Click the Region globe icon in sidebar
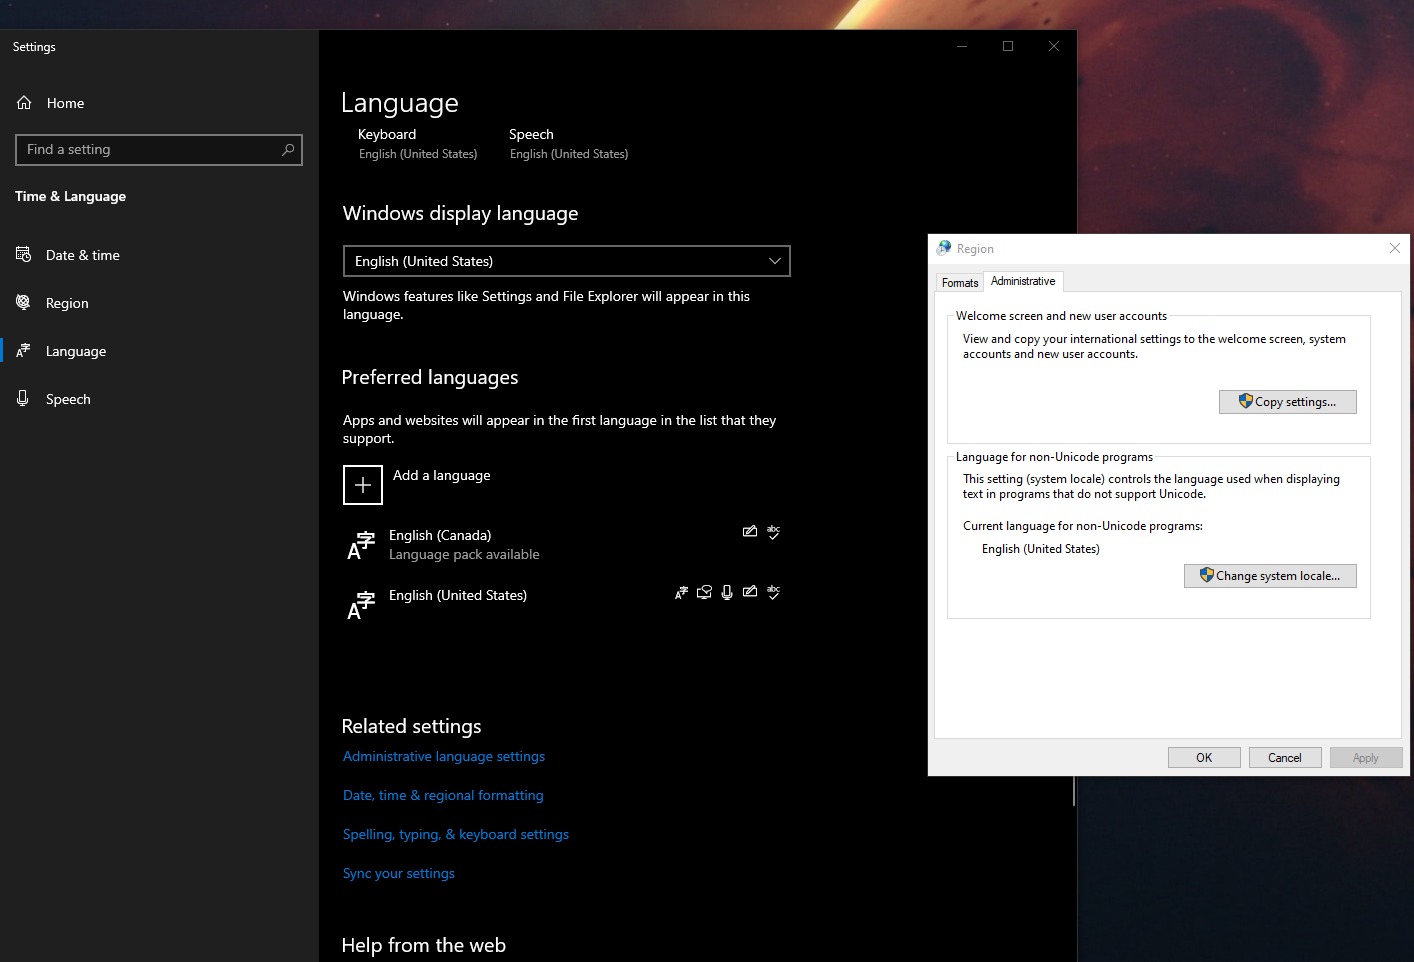Viewport: 1414px width, 962px height. pos(23,303)
